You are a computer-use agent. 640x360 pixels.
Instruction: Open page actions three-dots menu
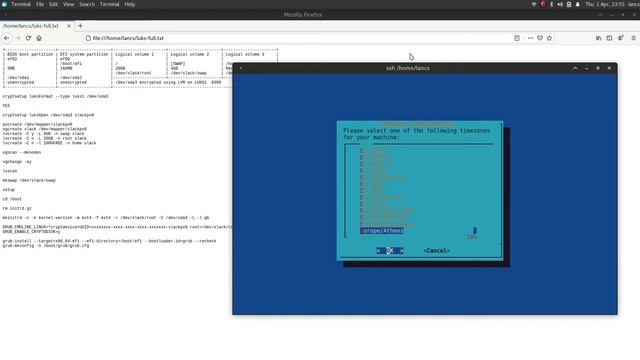coord(530,38)
